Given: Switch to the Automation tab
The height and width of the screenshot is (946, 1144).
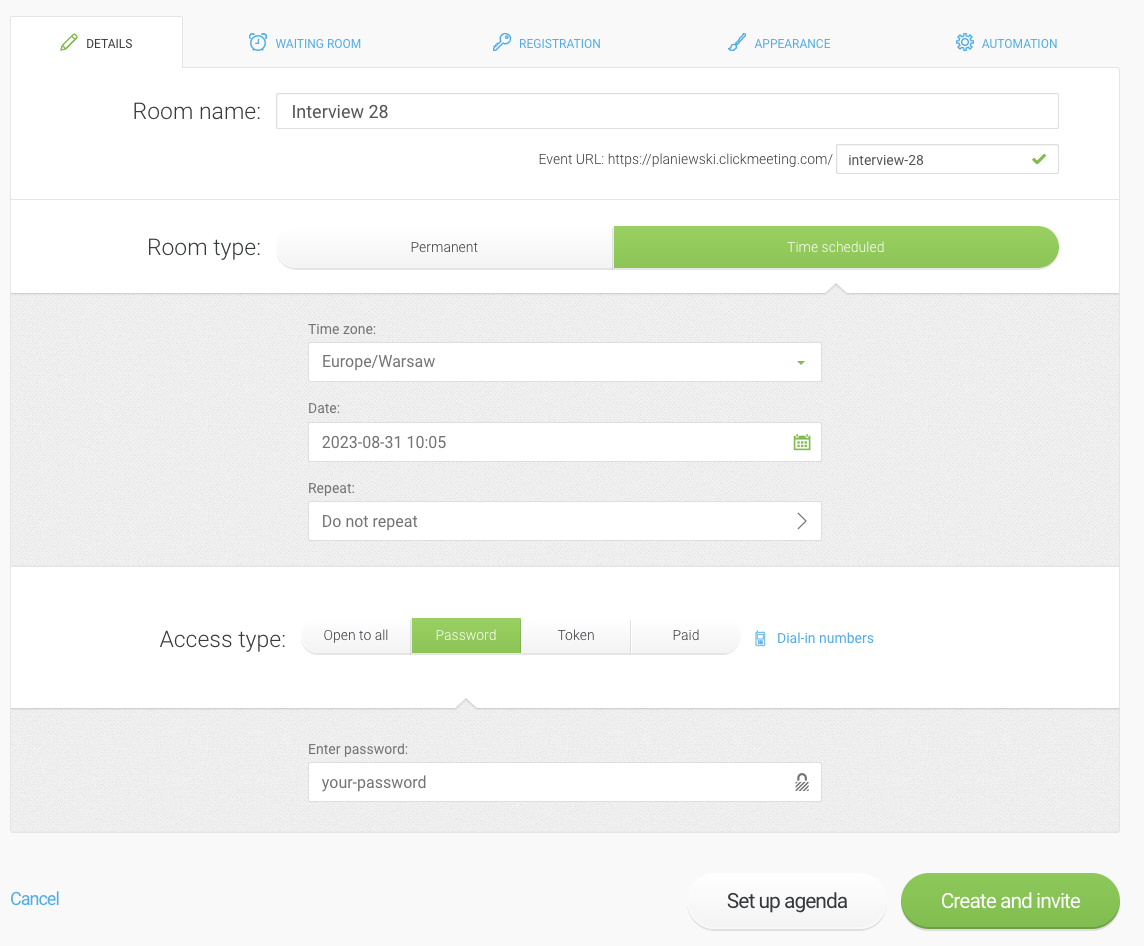Looking at the screenshot, I should tap(1007, 43).
